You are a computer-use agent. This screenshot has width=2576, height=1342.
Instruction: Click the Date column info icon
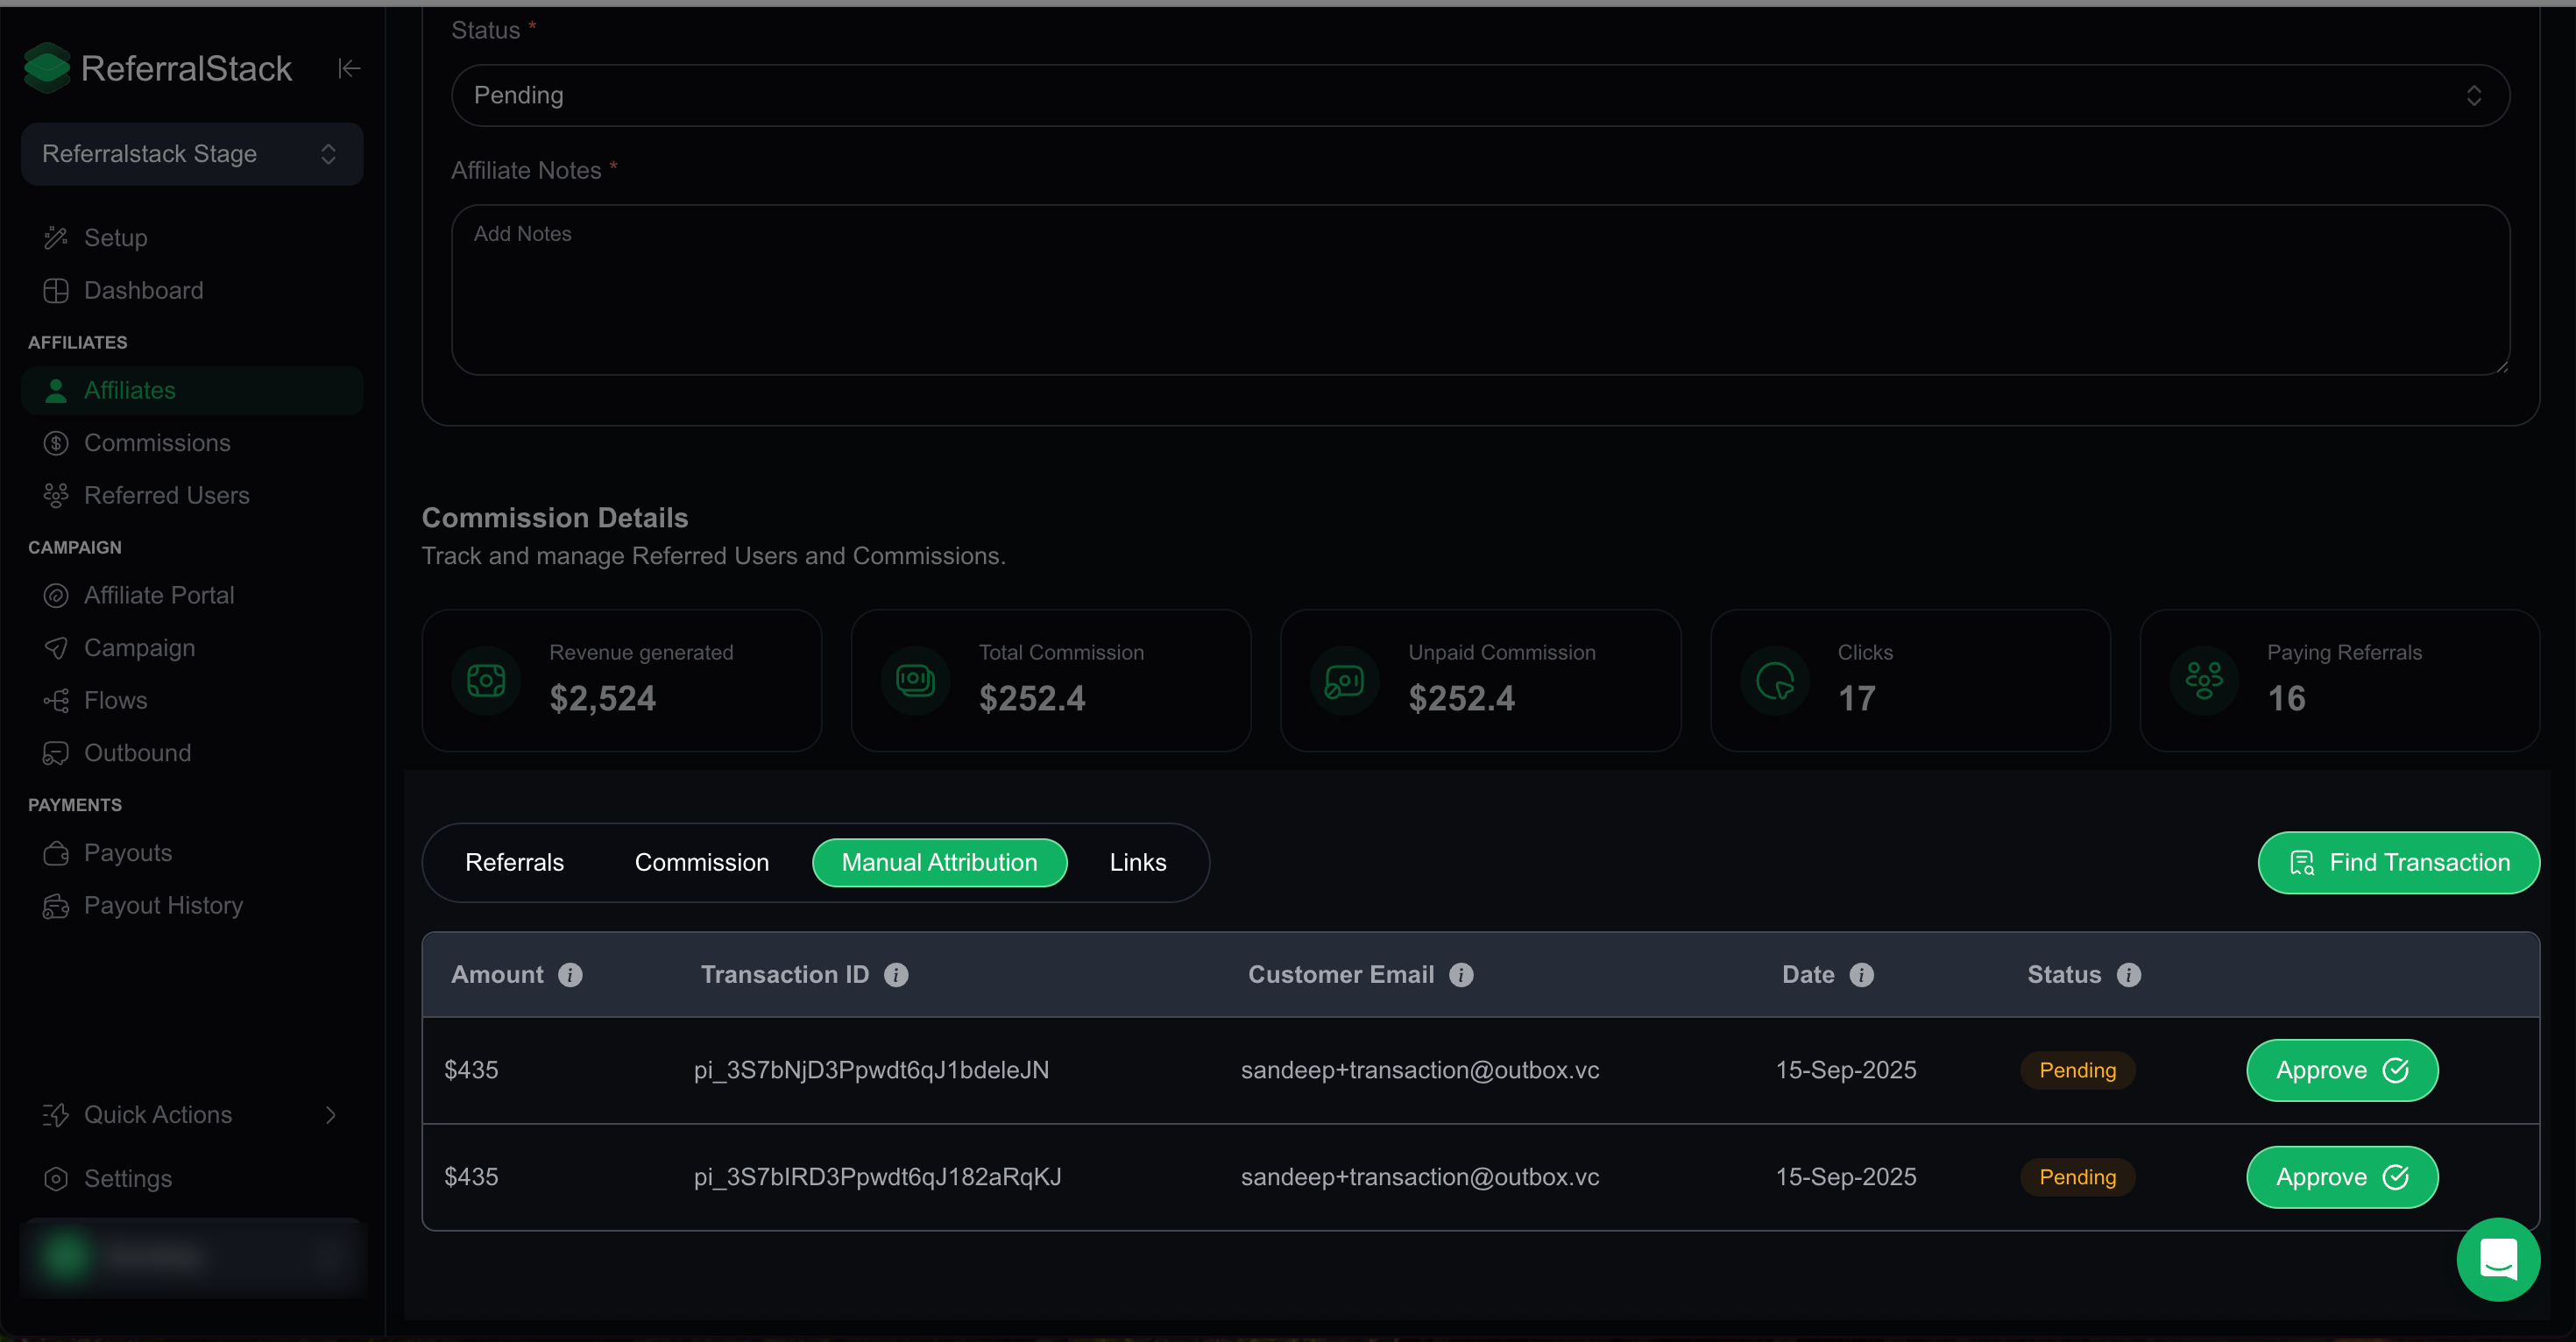point(1861,975)
